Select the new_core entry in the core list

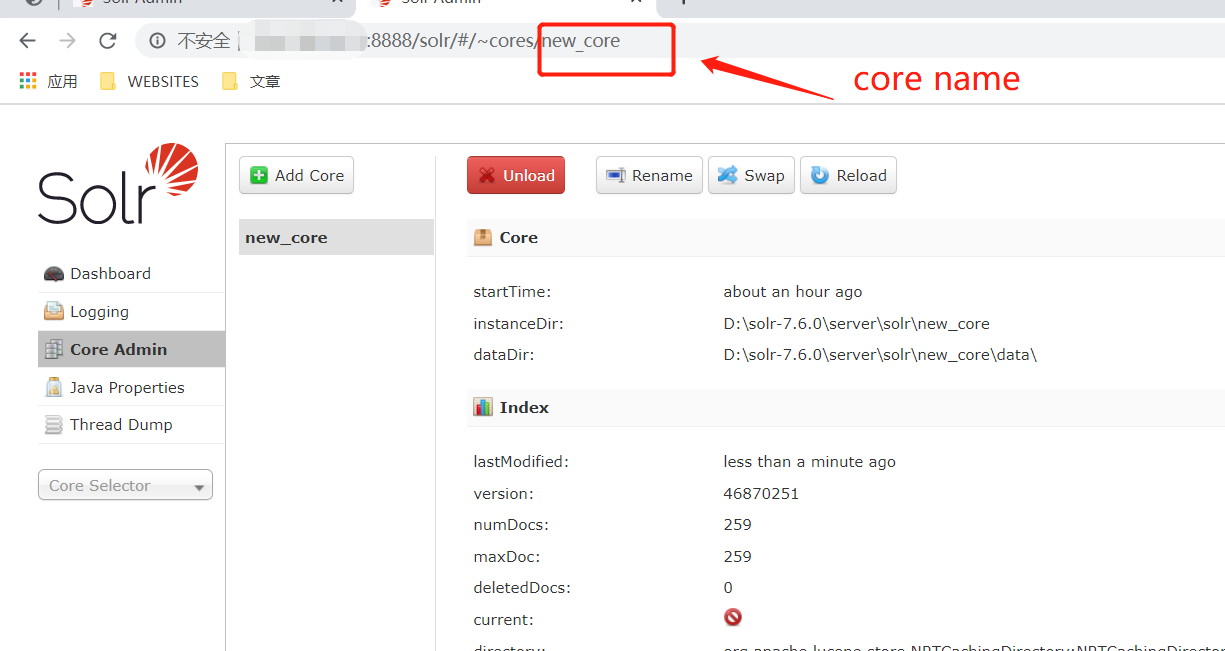point(287,237)
